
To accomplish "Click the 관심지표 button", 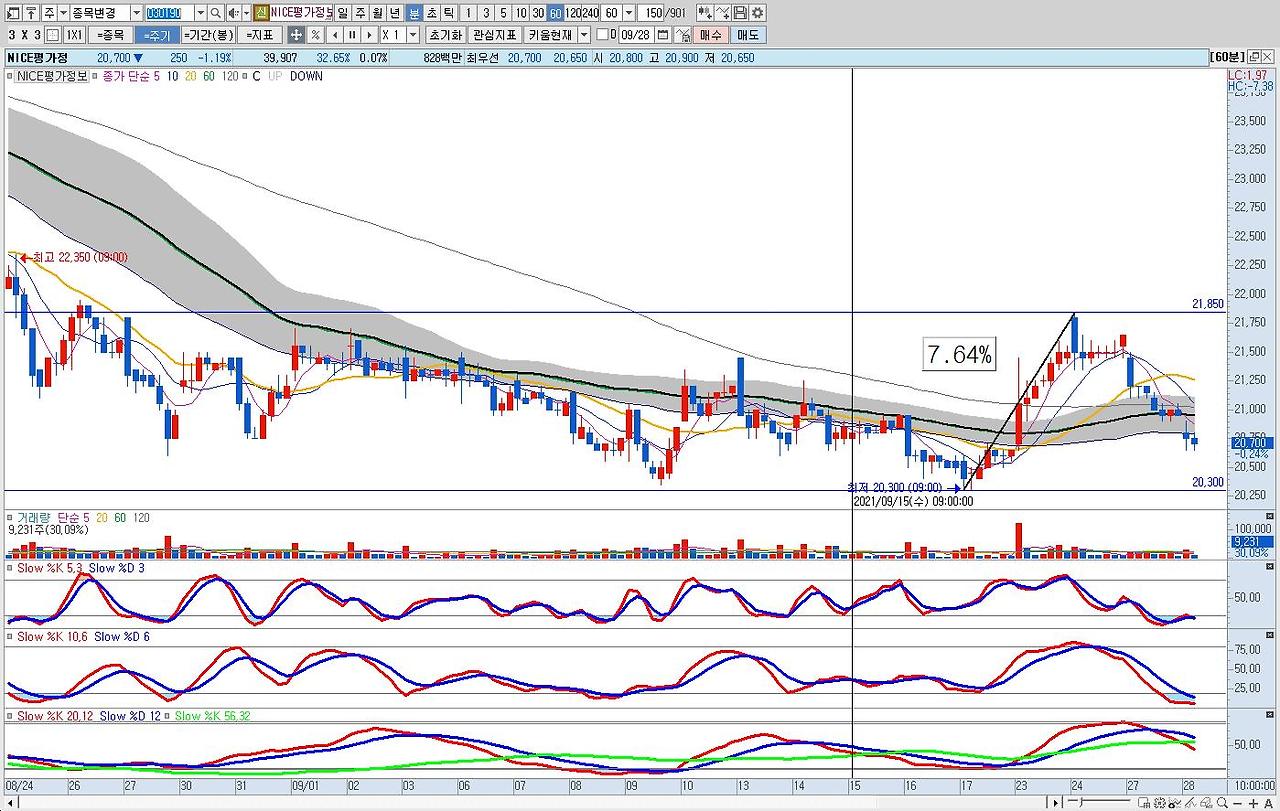I will (x=494, y=35).
